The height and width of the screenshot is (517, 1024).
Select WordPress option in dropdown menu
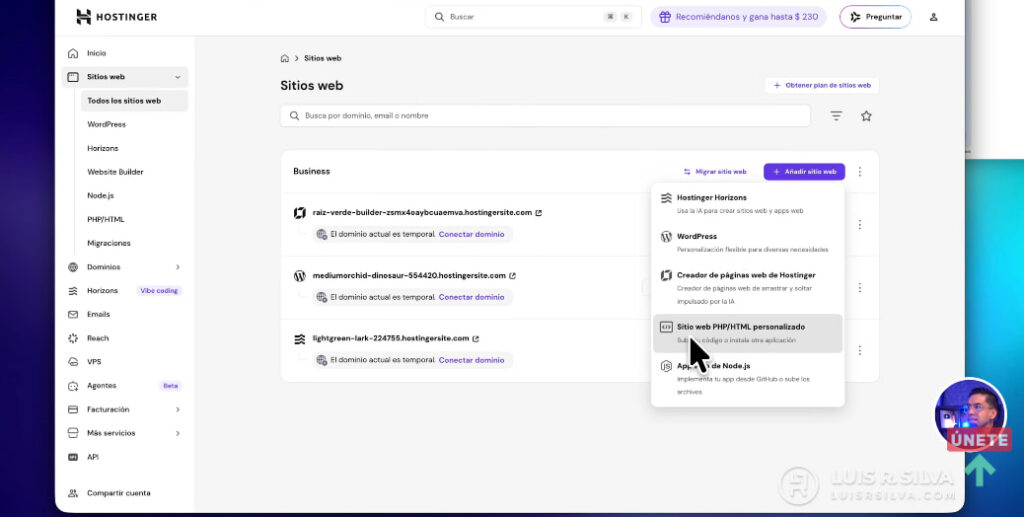[748, 242]
